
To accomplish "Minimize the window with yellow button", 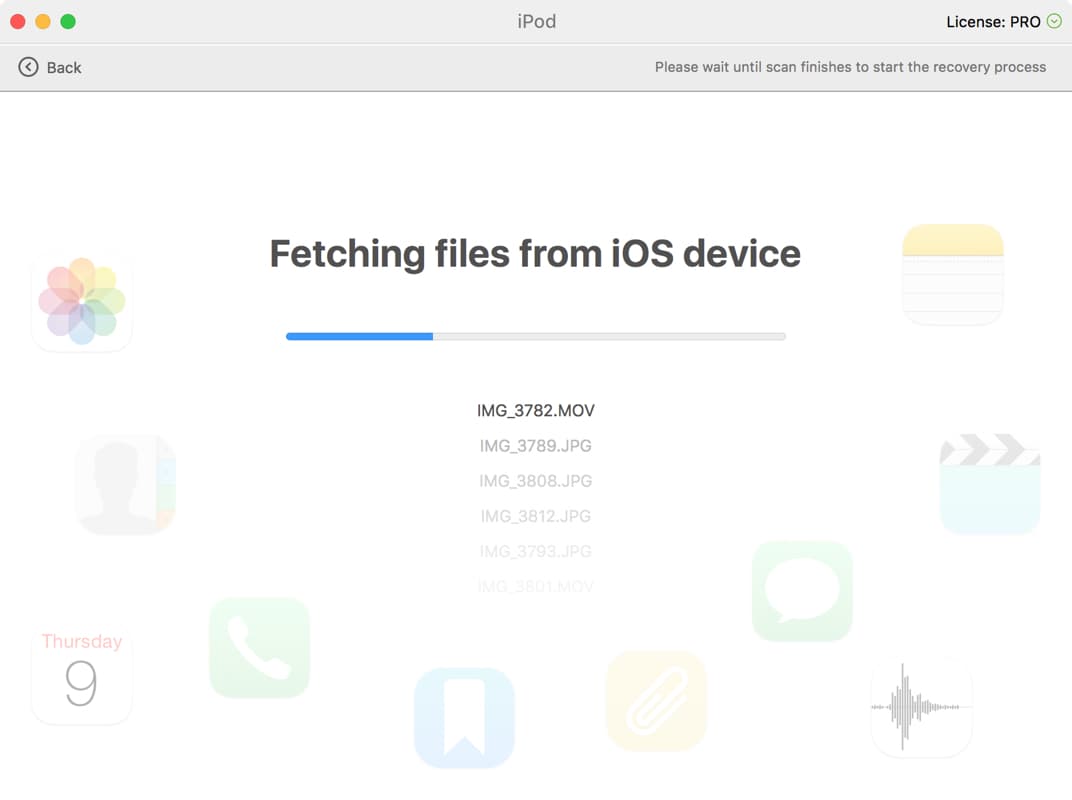I will click(42, 21).
